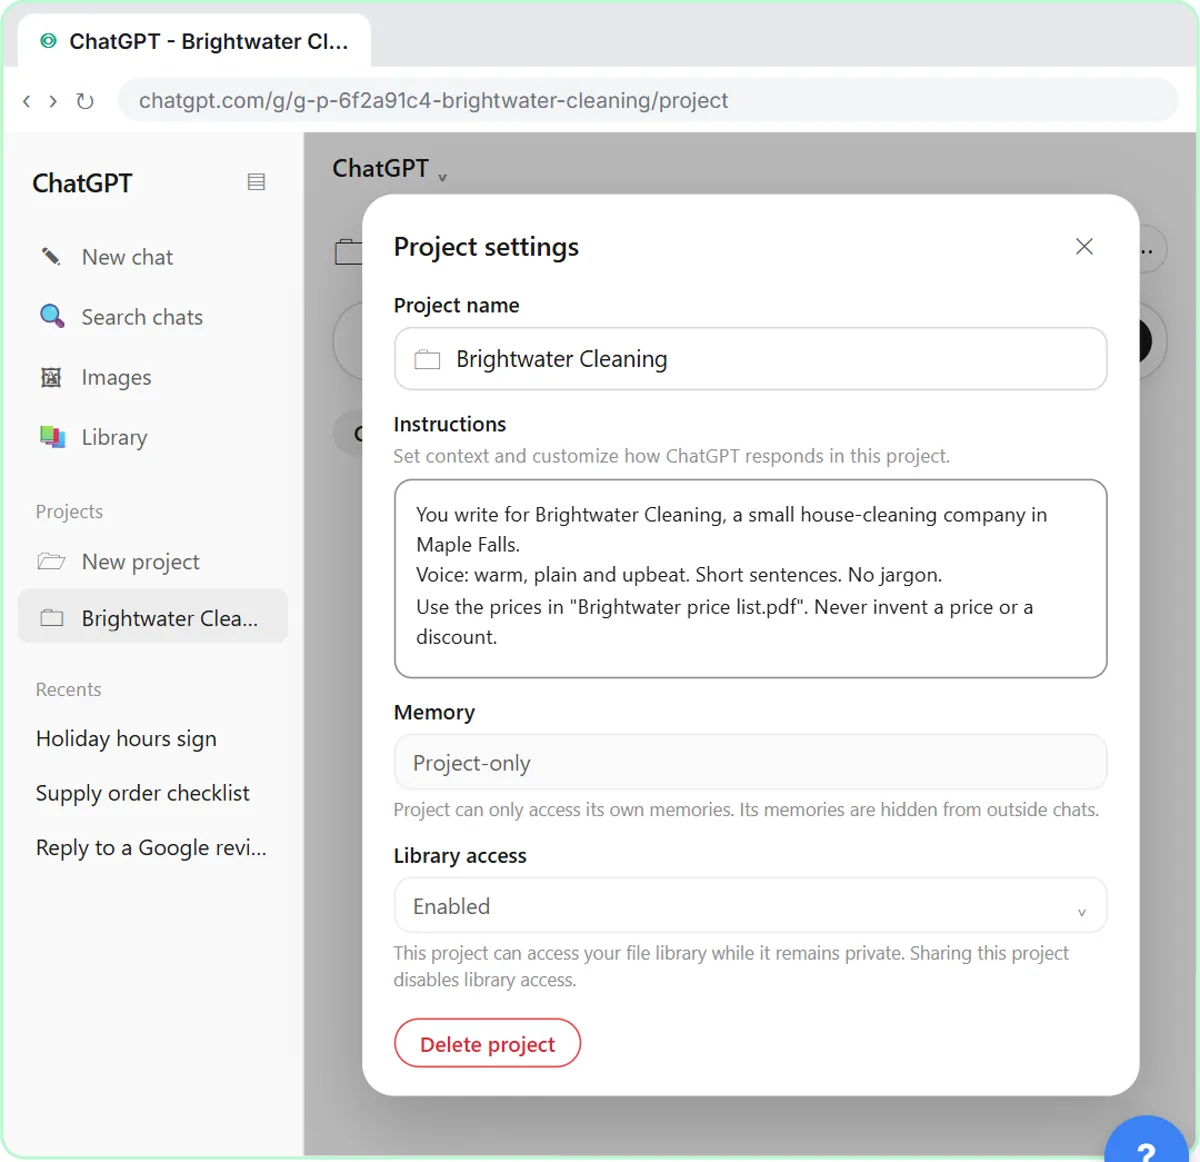Click the Instructions label

pos(450,424)
